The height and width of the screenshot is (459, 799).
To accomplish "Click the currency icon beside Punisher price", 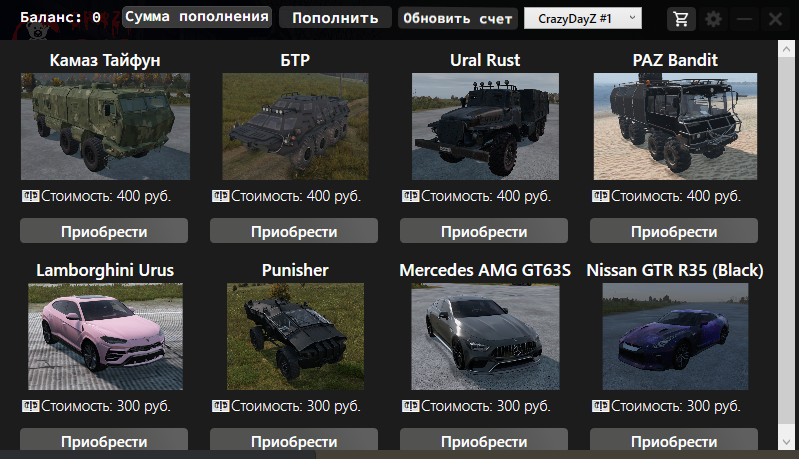I will tap(221, 406).
